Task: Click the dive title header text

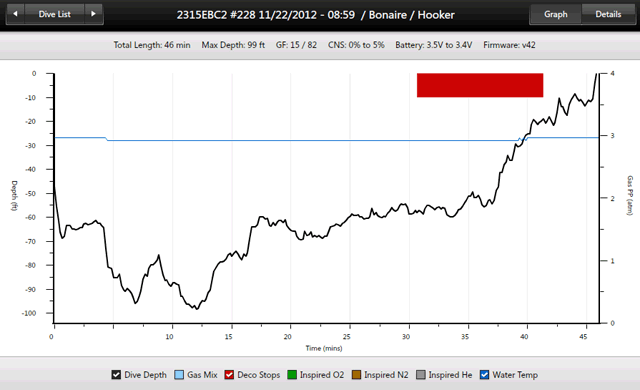Action: 316,15
